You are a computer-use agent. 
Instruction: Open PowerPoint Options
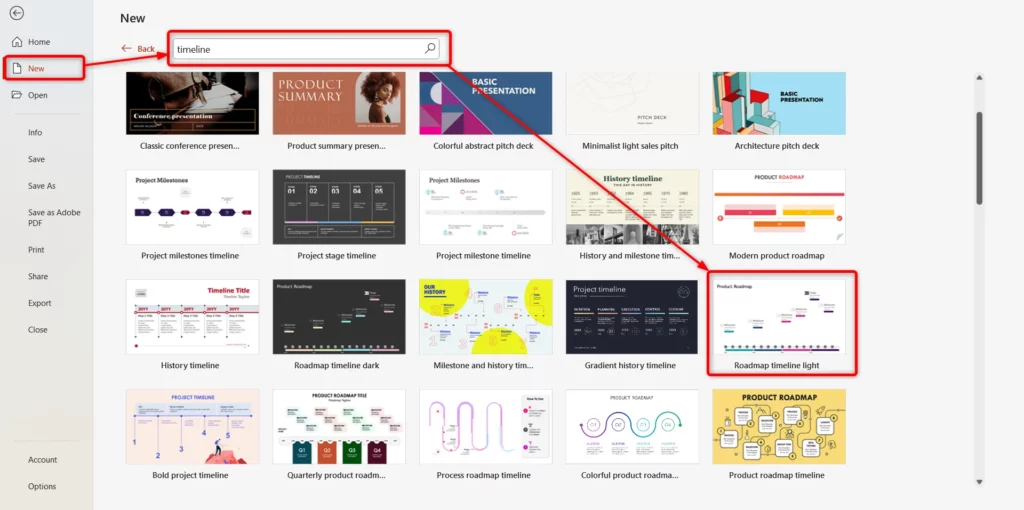(42, 487)
